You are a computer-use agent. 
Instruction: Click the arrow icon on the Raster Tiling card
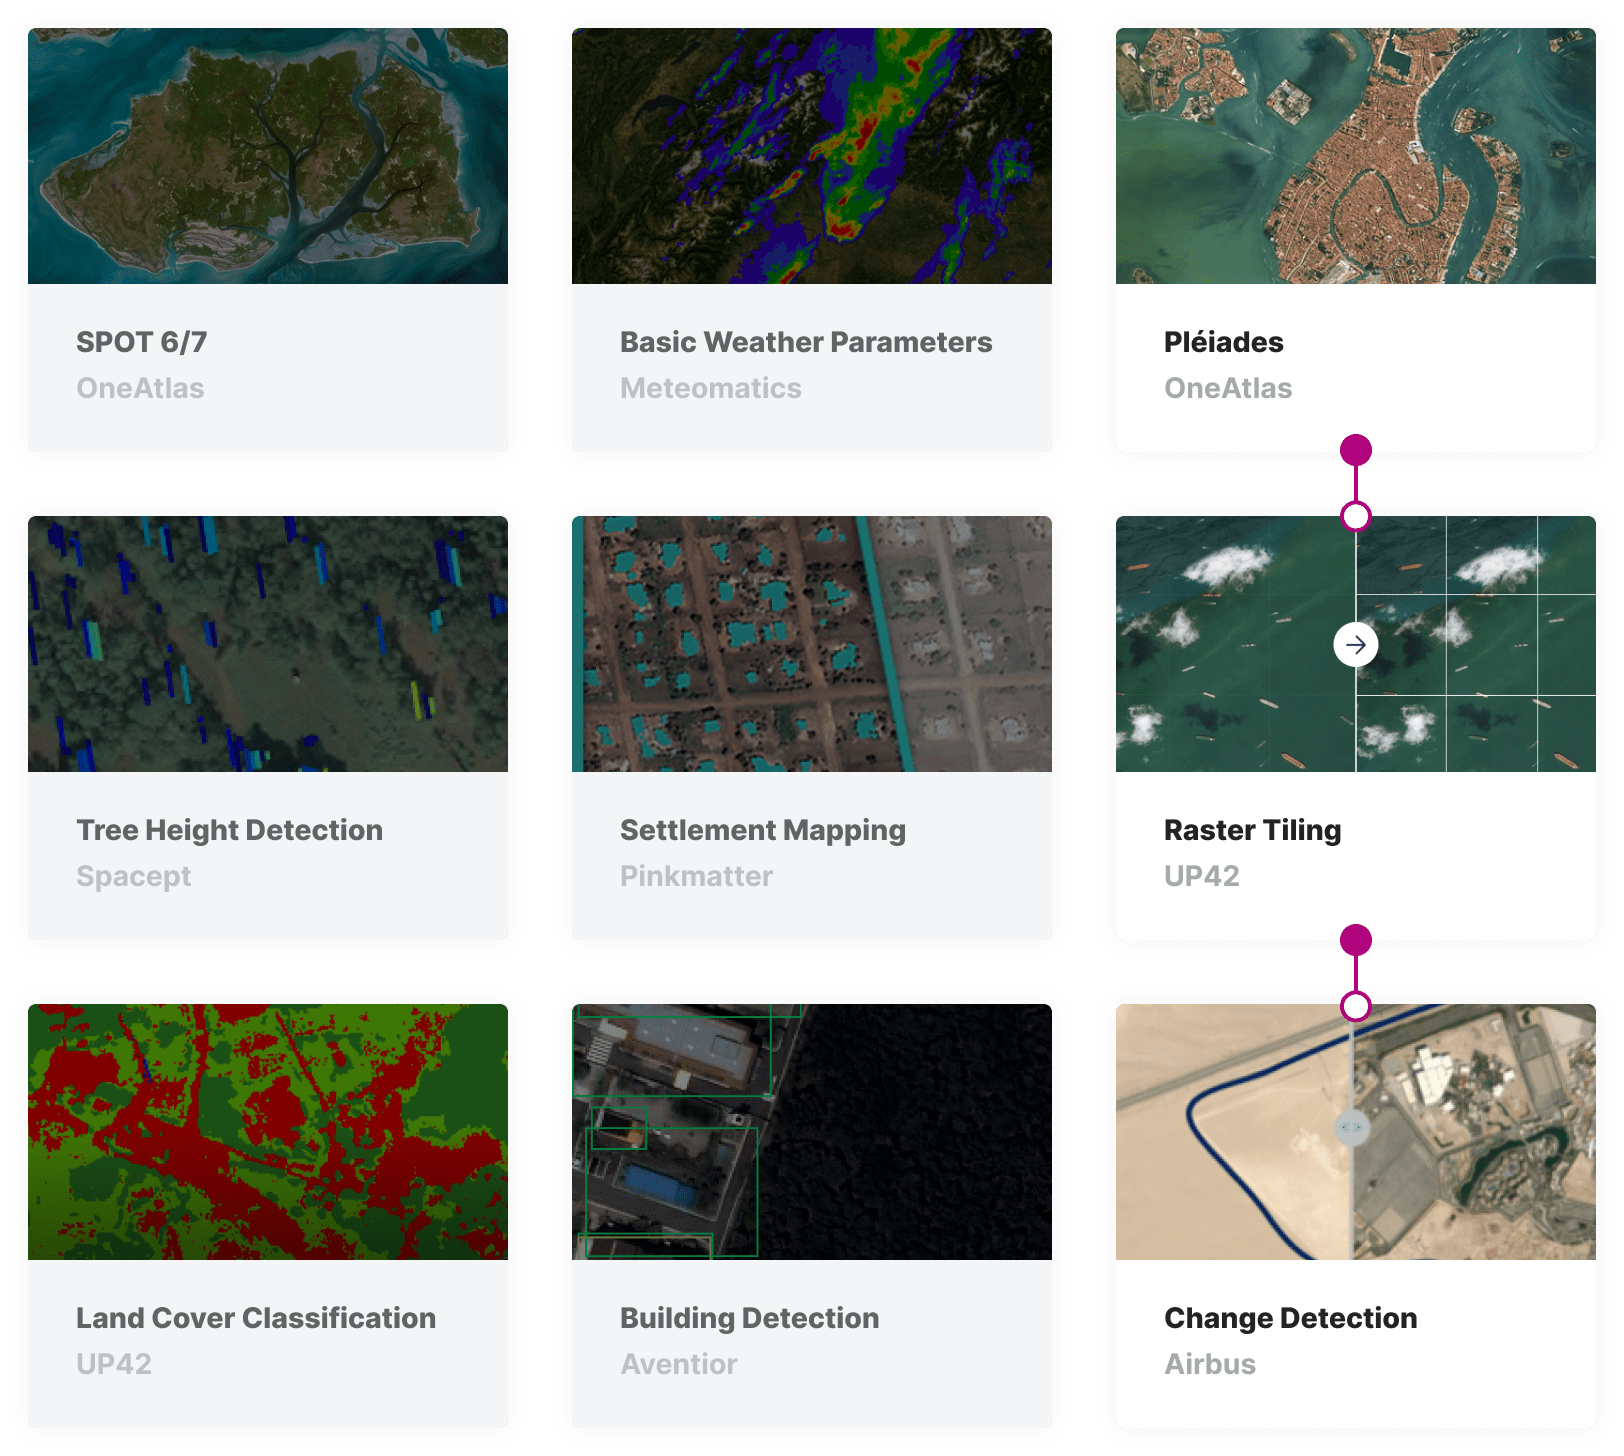pos(1356,645)
